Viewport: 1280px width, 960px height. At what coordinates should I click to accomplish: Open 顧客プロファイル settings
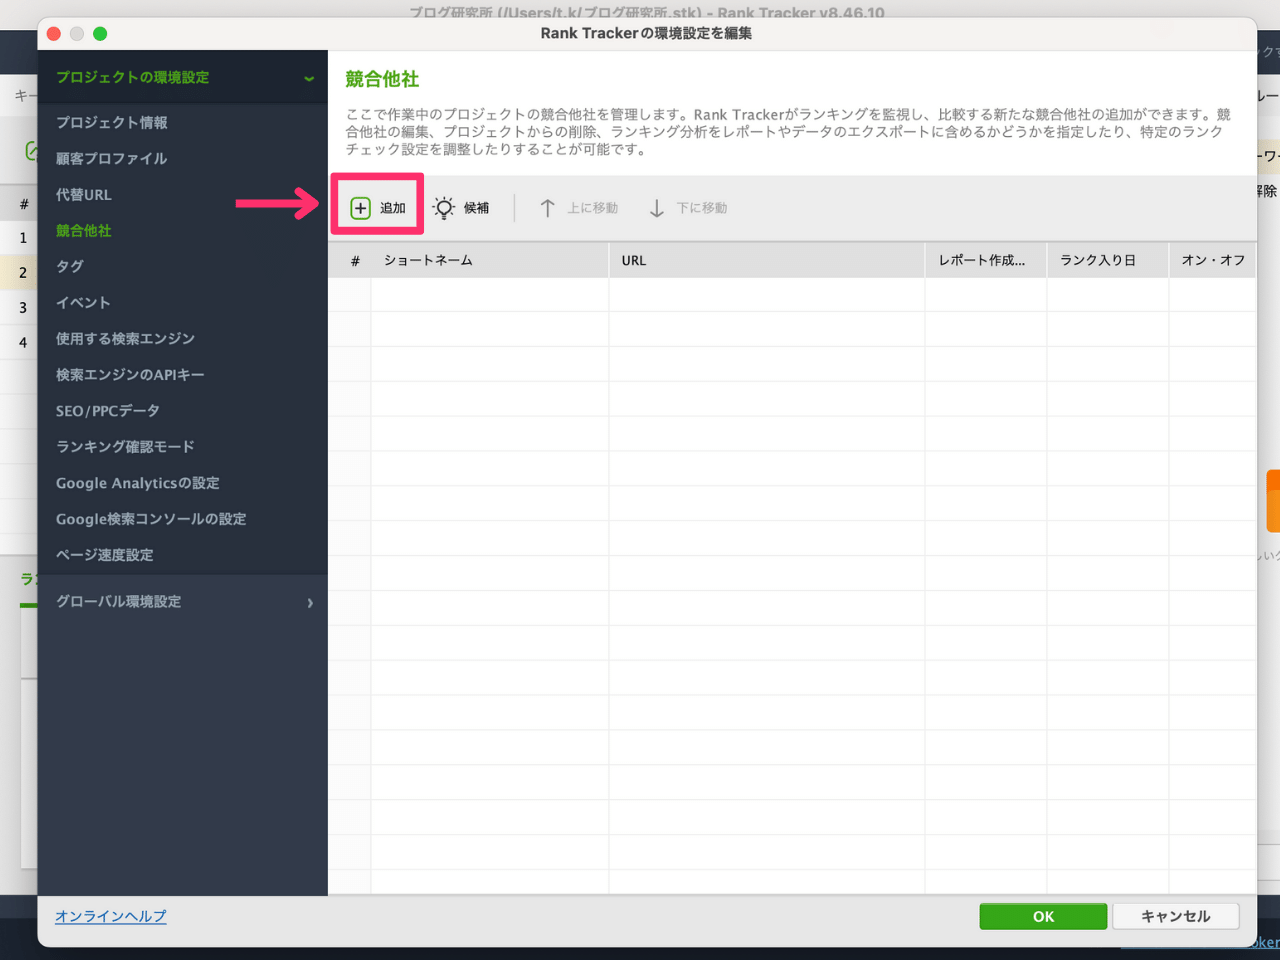[112, 158]
